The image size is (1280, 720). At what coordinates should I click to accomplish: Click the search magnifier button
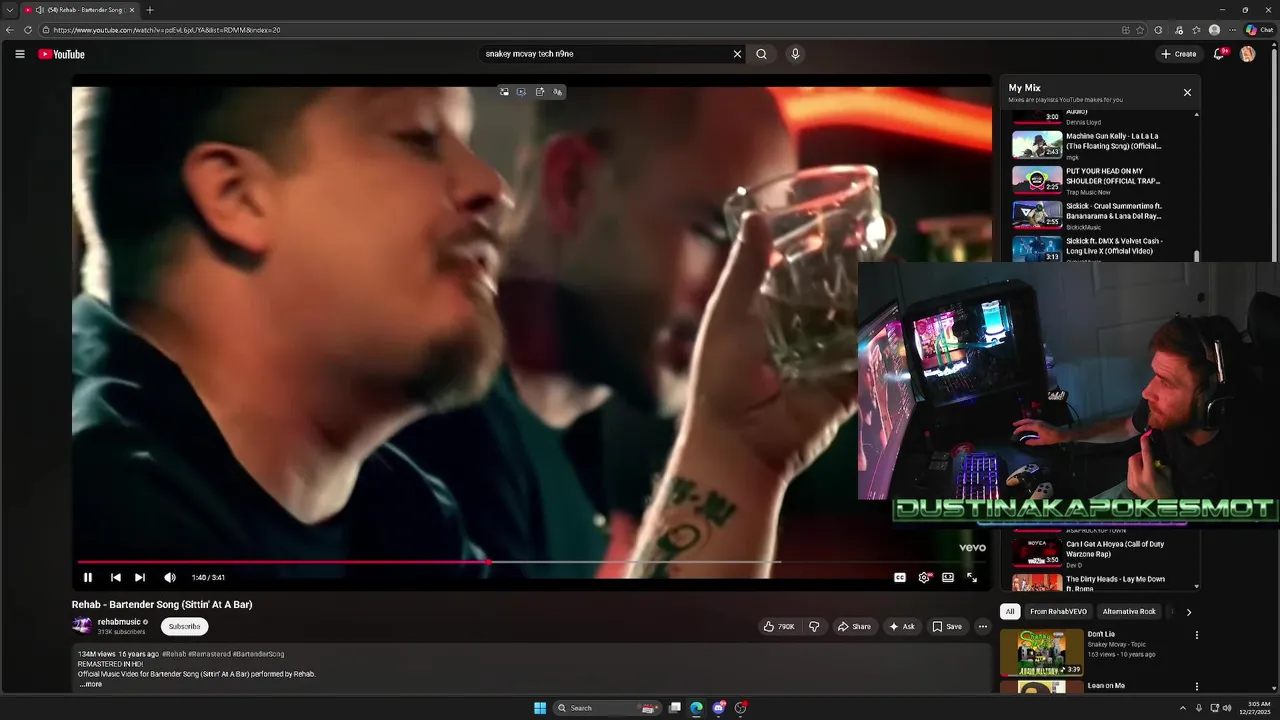click(761, 54)
